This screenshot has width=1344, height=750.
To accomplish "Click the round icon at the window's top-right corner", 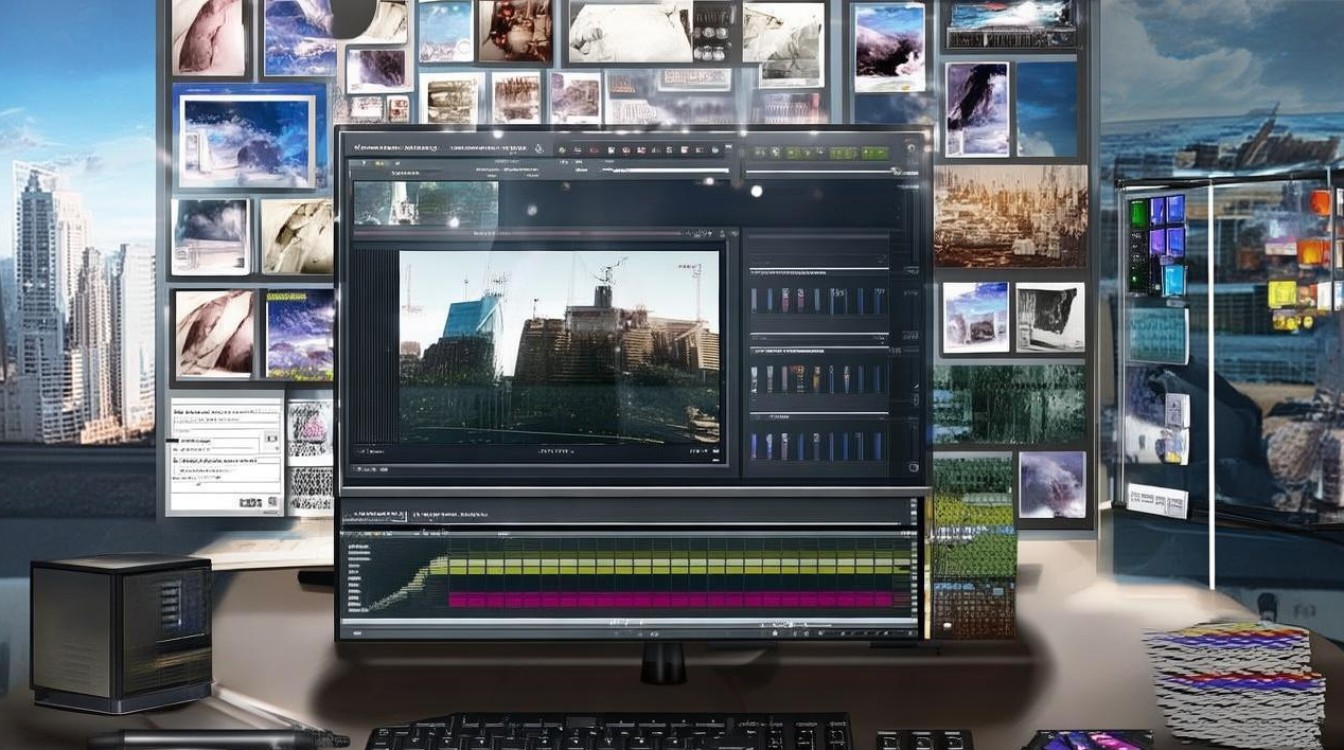I will pos(911,148).
